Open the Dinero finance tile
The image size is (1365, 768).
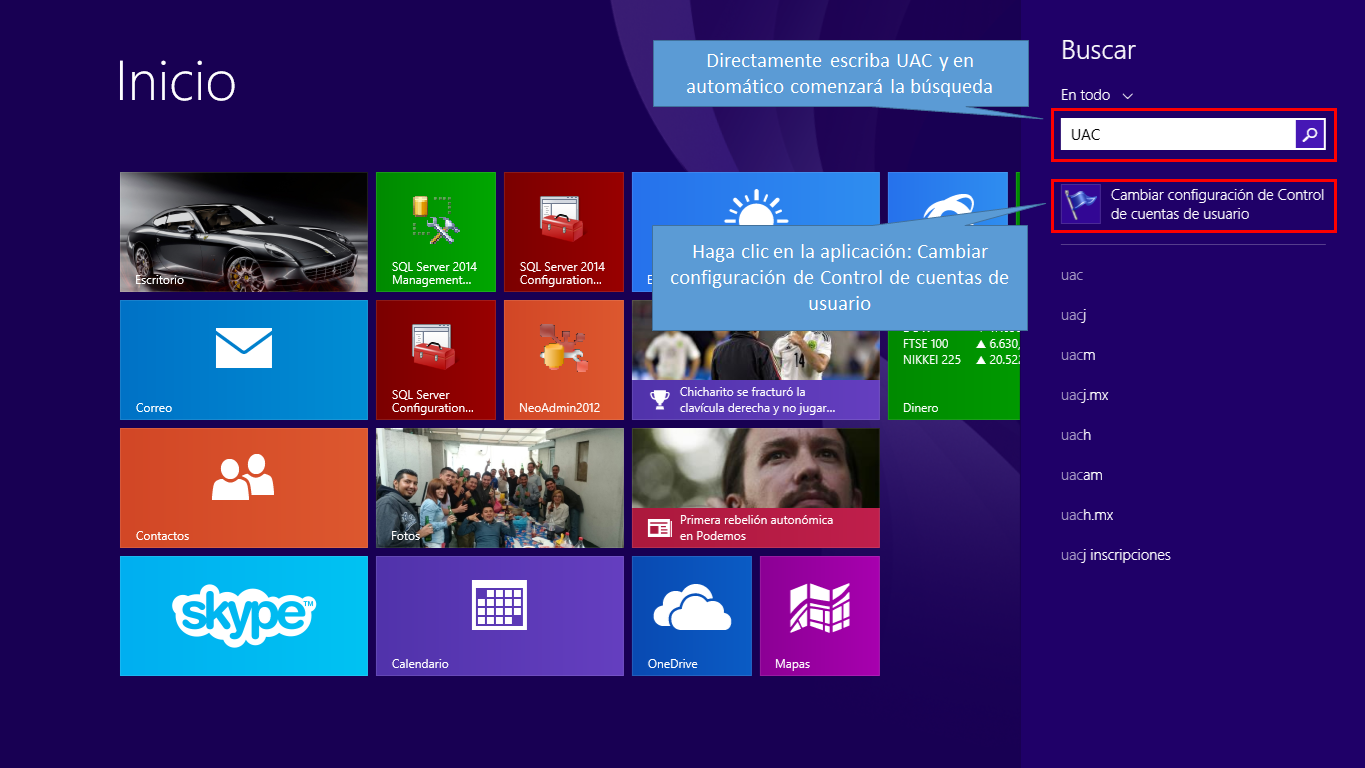(954, 375)
